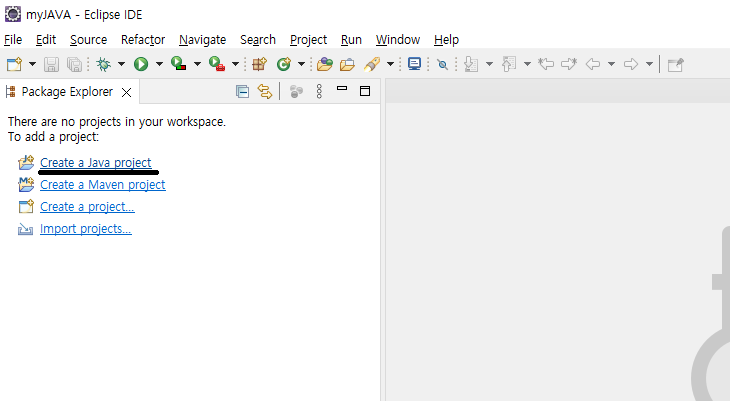Screen dimensions: 730x401
Task: Click the Save toolbar icon
Action: tap(51, 64)
